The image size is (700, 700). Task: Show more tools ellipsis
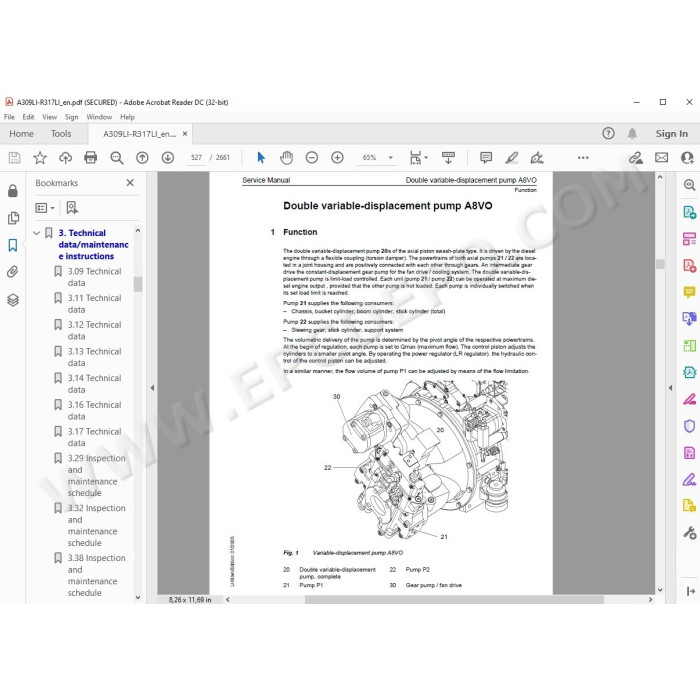(x=583, y=158)
